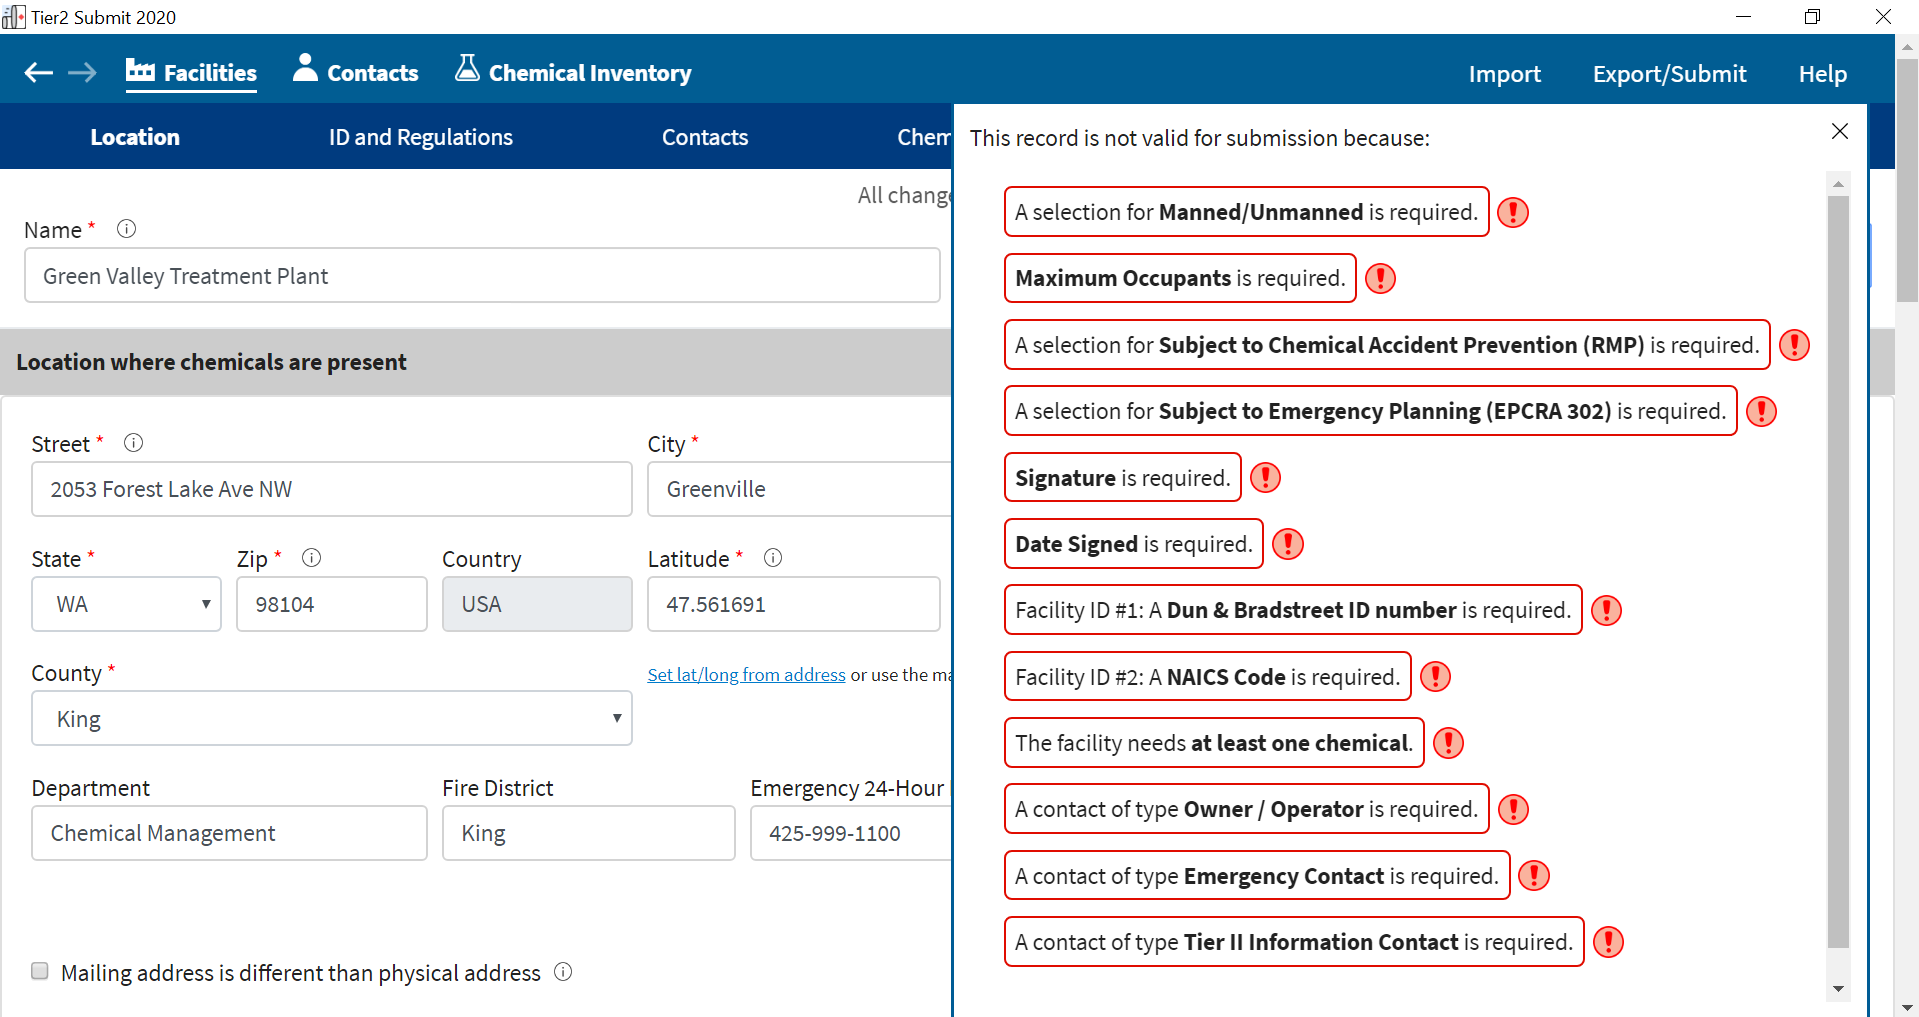
Task: Go back with the left arrow
Action: point(38,72)
